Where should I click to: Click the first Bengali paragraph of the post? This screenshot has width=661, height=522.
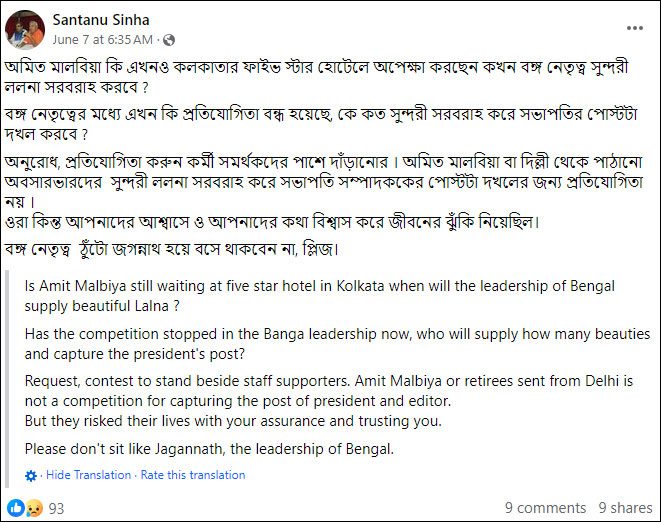pyautogui.click(x=320, y=78)
